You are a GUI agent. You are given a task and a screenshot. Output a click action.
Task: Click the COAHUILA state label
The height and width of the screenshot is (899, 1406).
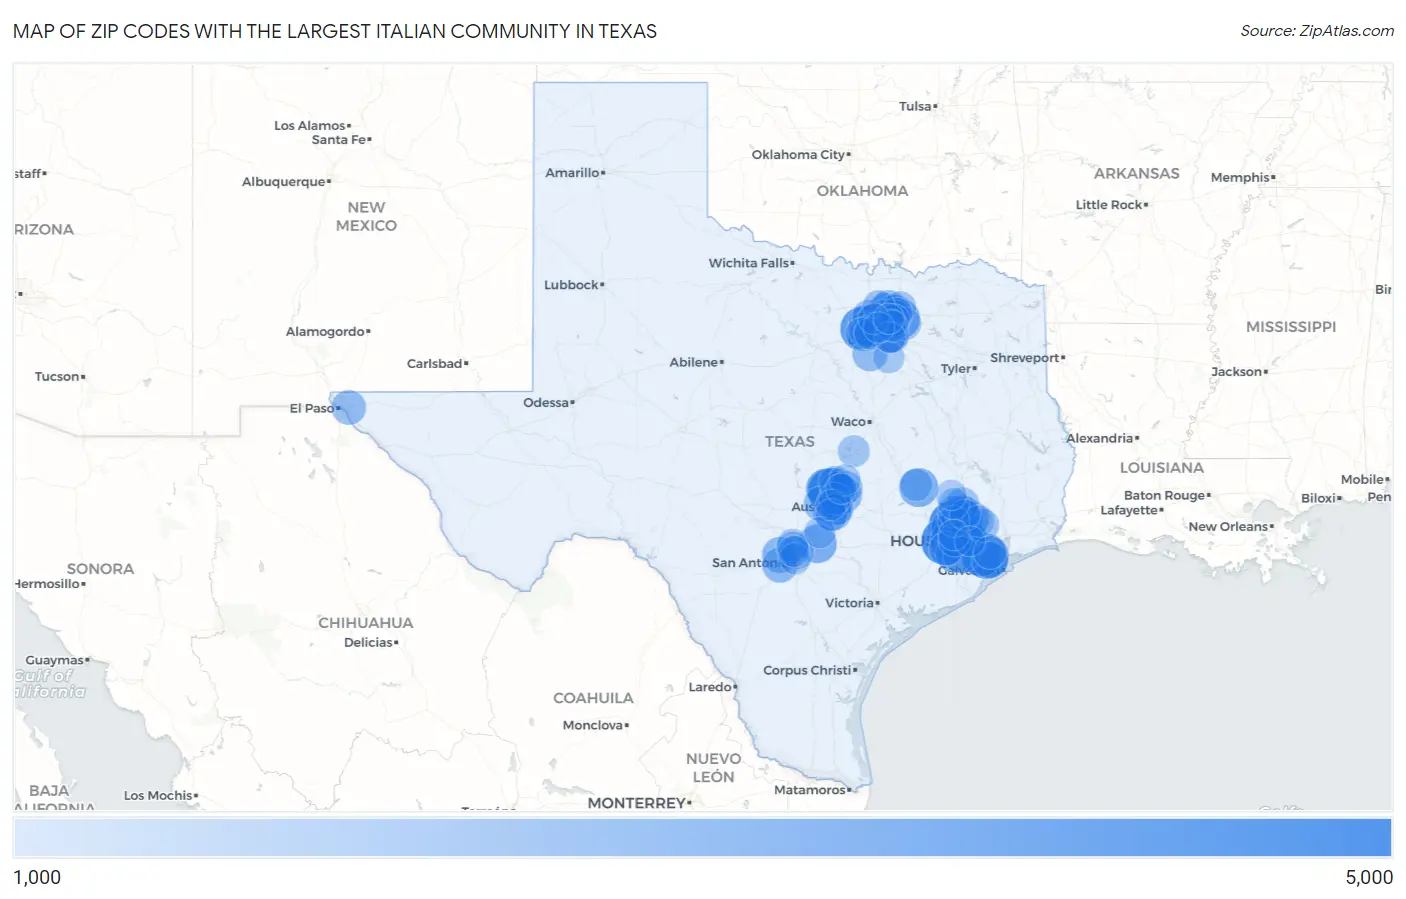593,699
